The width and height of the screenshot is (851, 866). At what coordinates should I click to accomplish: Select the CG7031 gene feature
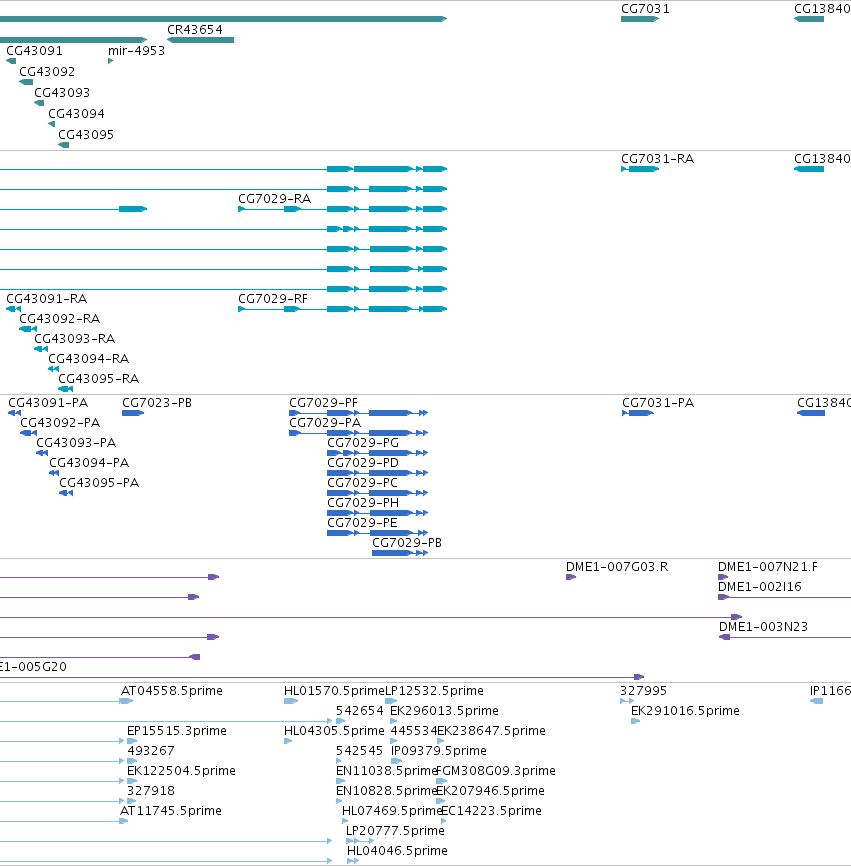coord(640,19)
